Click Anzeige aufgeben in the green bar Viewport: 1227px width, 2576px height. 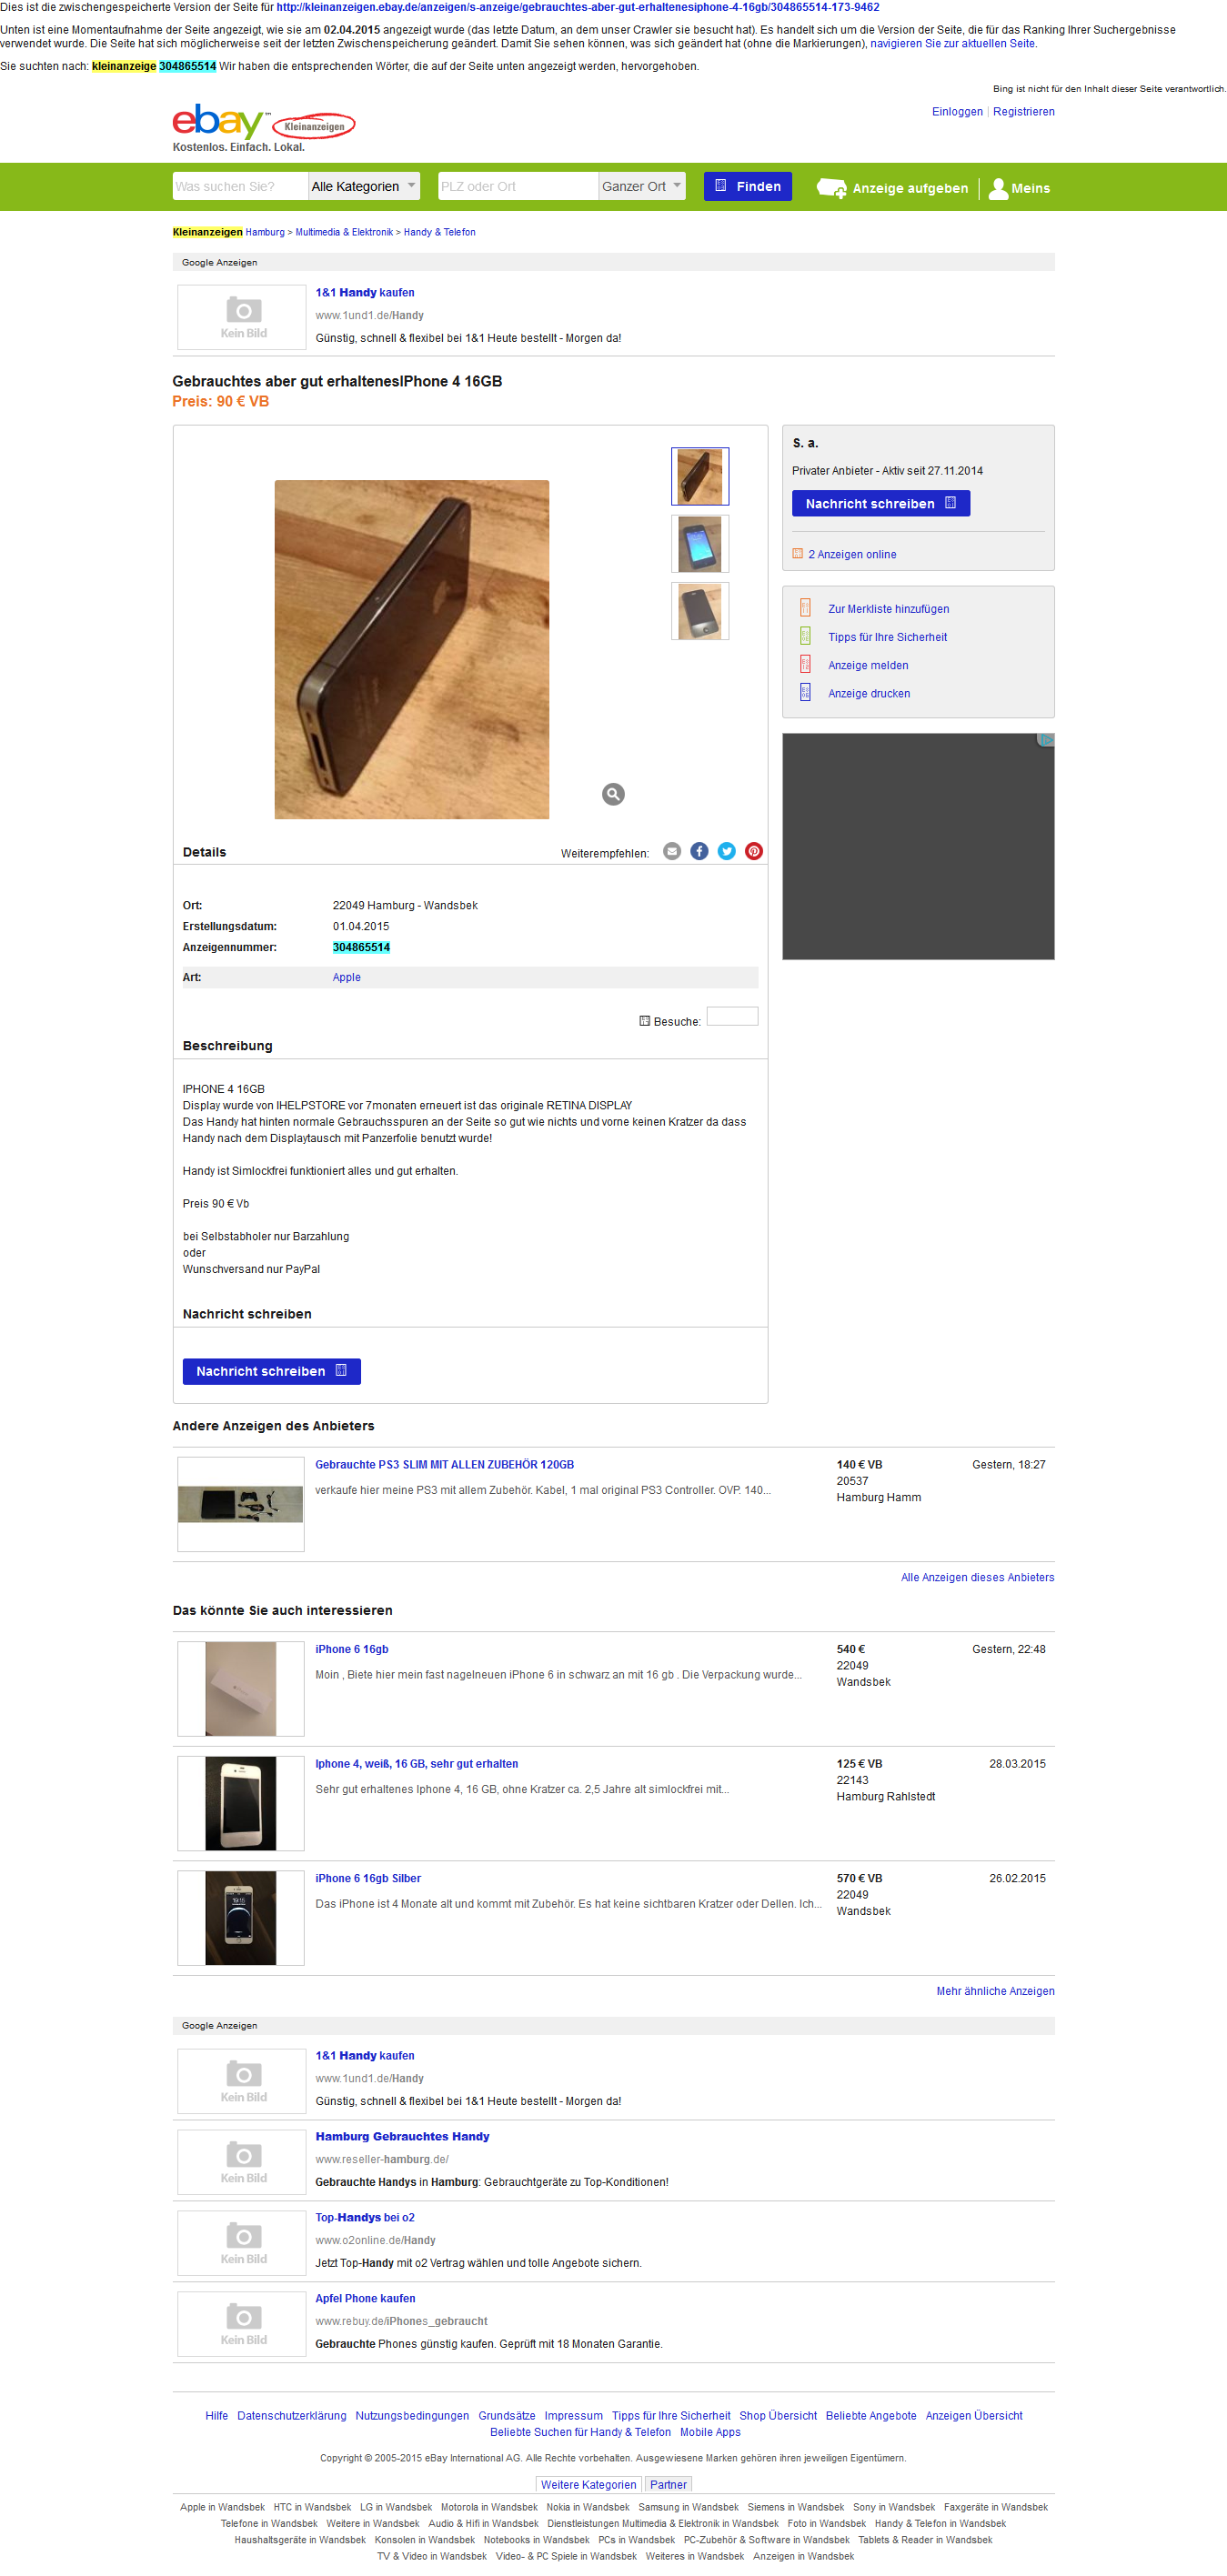pyautogui.click(x=892, y=188)
